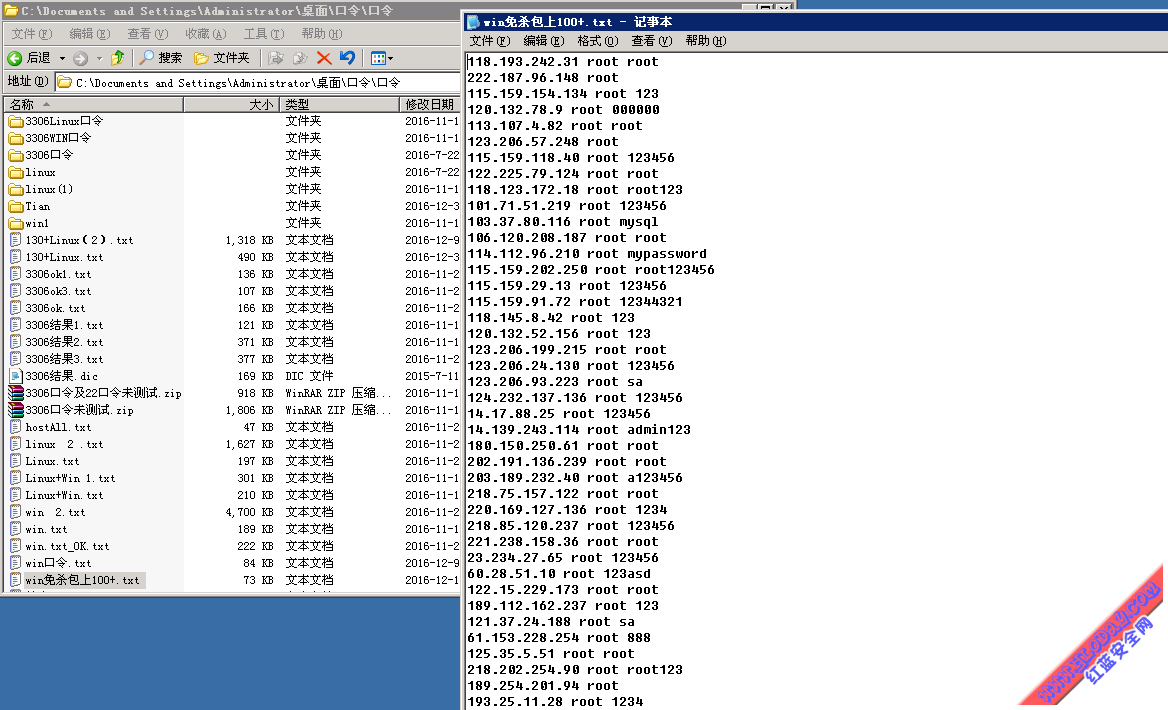Toggle the Folders (文件夹) pane
The image size is (1168, 710).
(x=221, y=58)
